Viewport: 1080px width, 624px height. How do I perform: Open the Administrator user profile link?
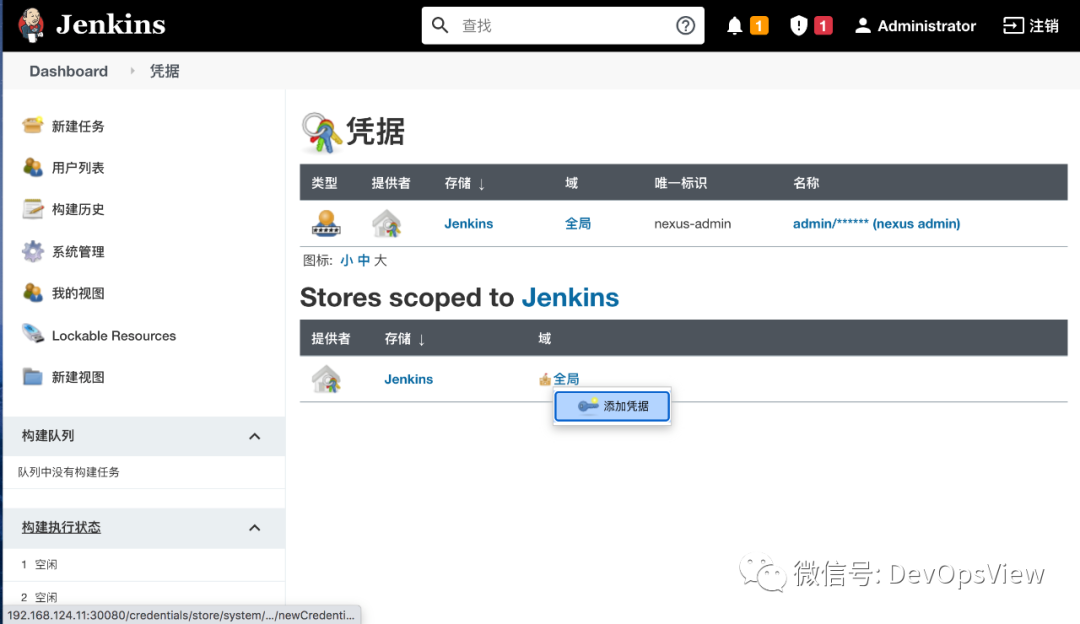tap(915, 26)
